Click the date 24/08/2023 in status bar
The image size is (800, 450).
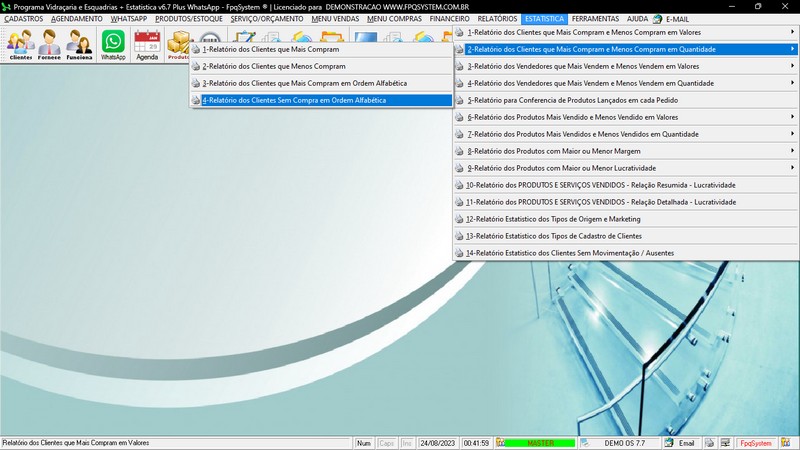click(x=438, y=443)
